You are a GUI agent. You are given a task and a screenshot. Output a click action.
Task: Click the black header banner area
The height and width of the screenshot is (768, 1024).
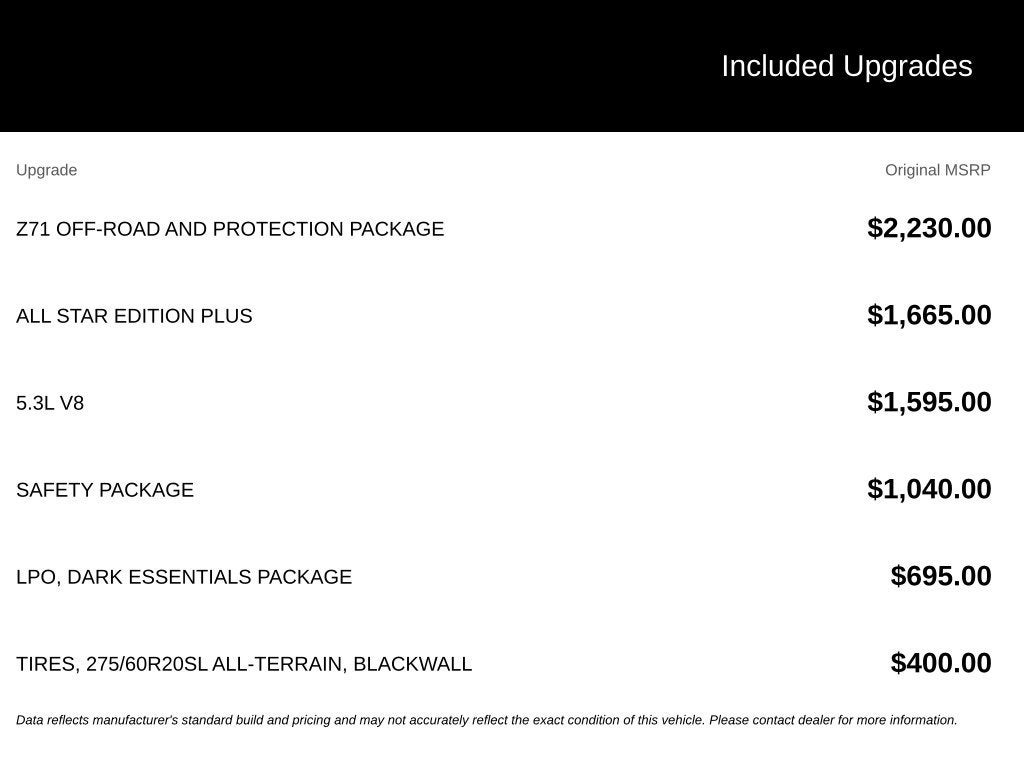512,65
